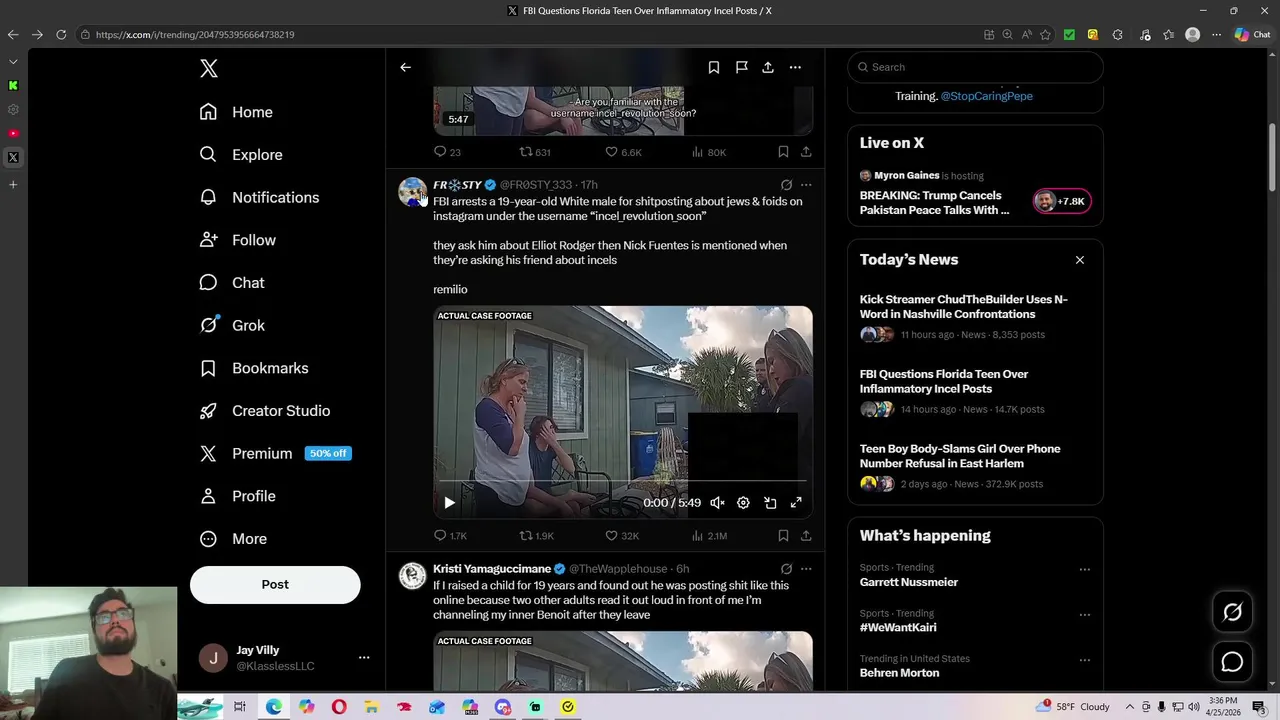
Task: Click the Post button
Action: tap(275, 584)
